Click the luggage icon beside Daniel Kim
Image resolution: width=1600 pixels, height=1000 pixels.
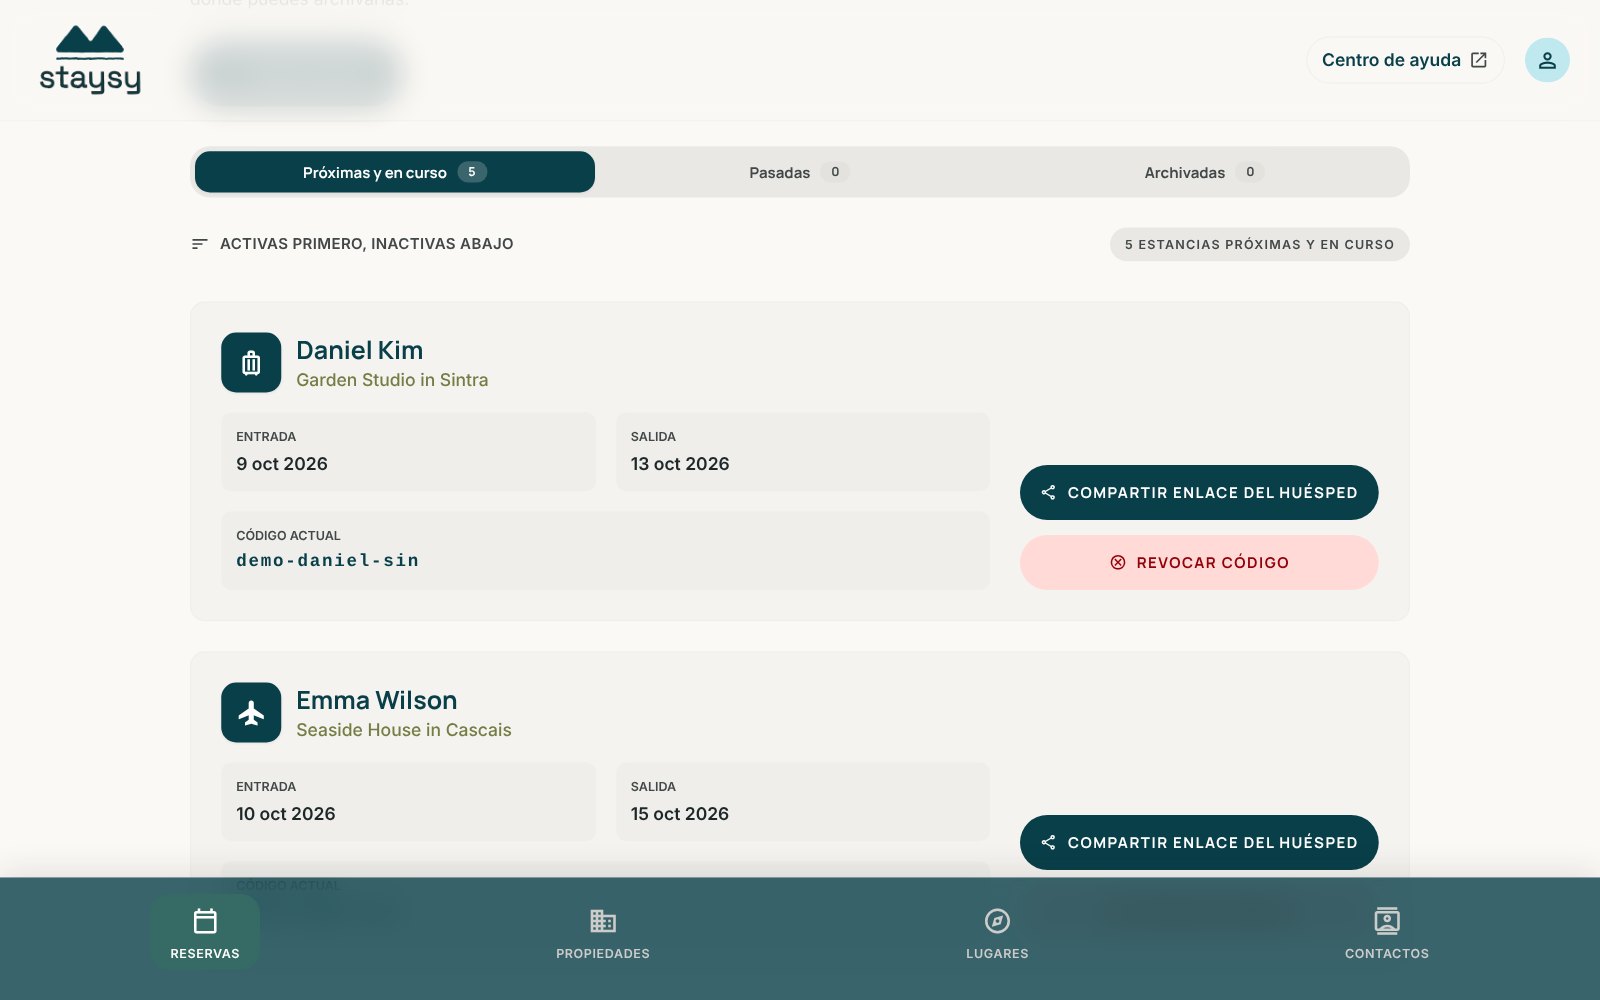click(x=251, y=363)
